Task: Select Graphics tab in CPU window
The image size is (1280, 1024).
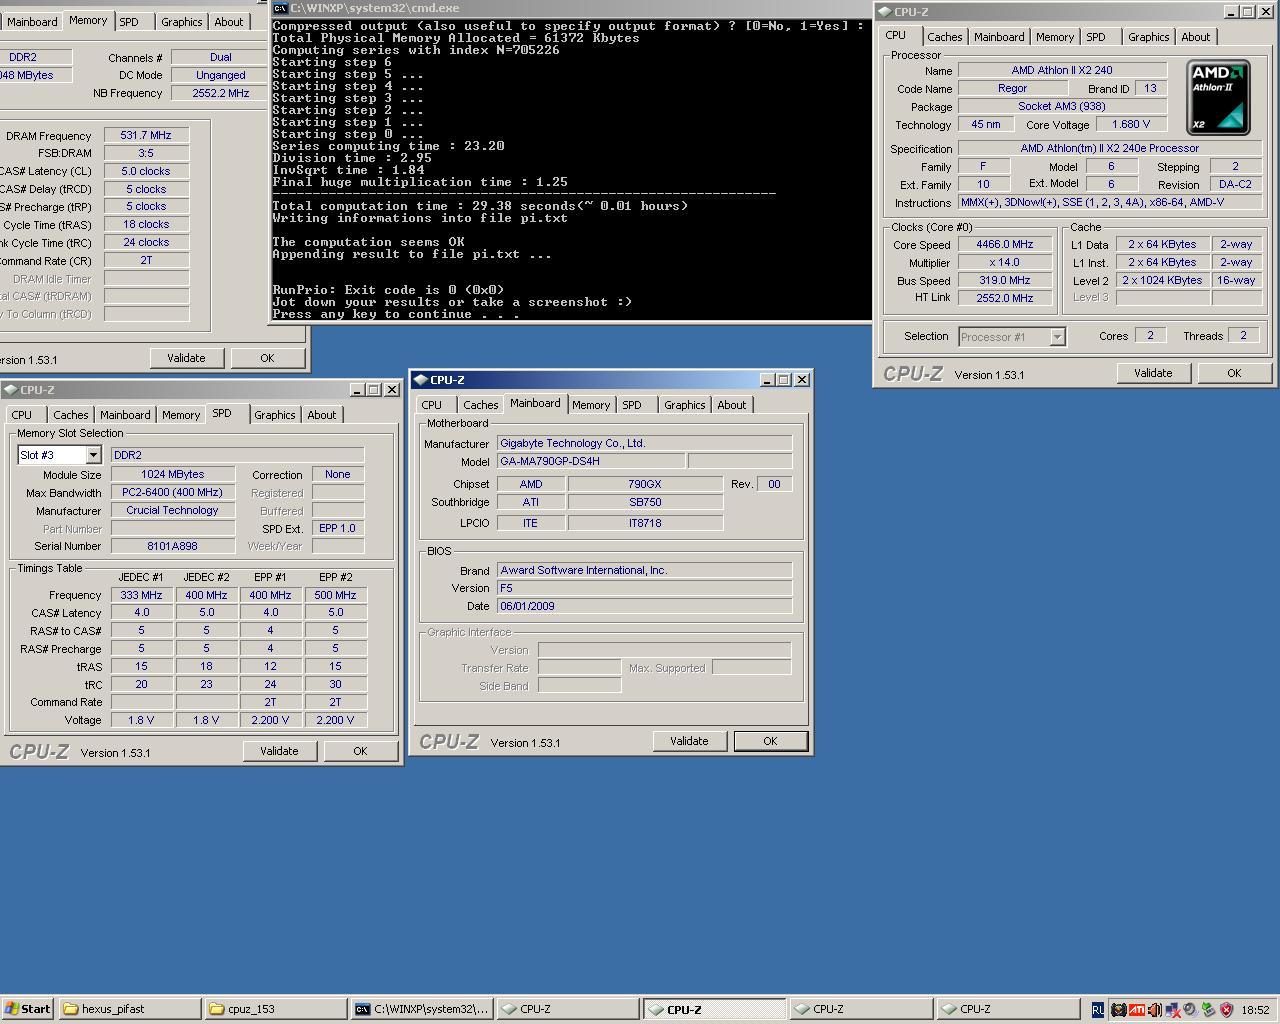Action: coord(1148,37)
